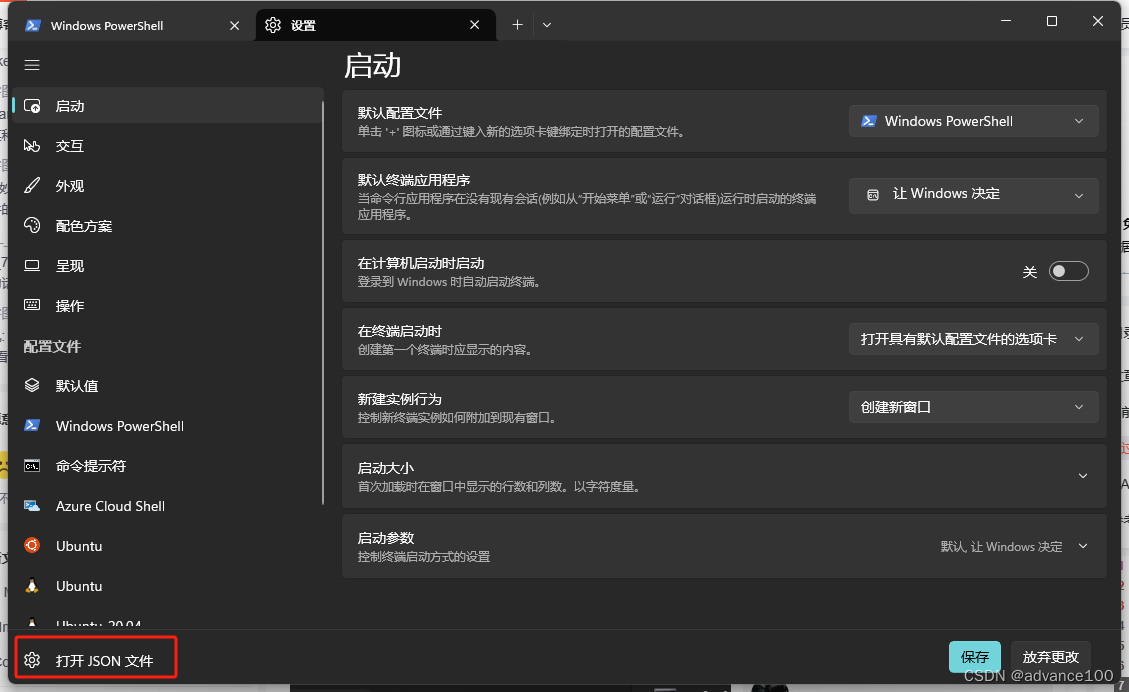Close the 设置 tab
The image size is (1129, 692).
[x=474, y=25]
